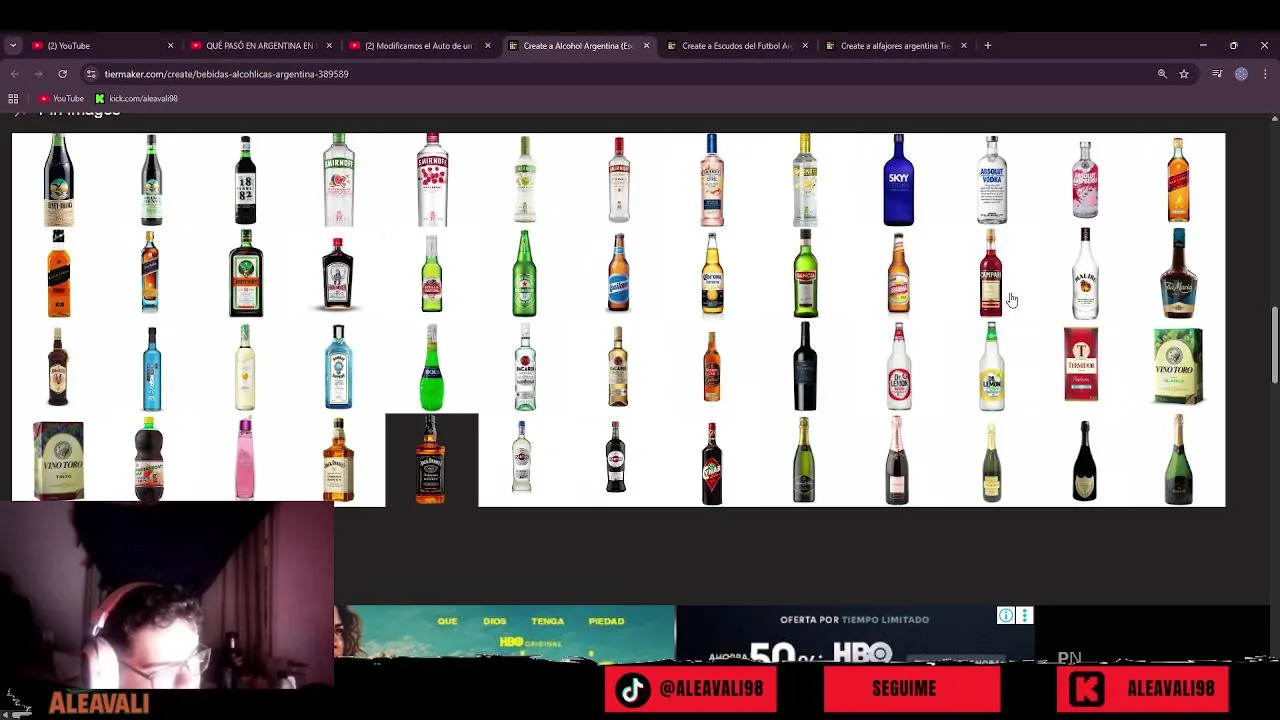
Task: Switch to alfajores argentina tab
Action: click(895, 45)
